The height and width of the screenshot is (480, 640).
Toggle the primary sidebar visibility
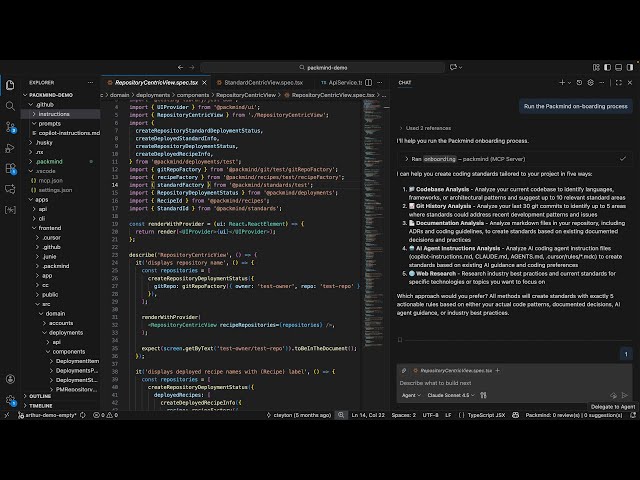607,67
